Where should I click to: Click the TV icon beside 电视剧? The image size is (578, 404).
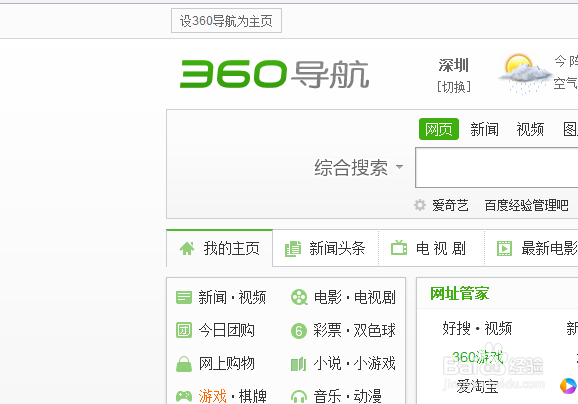coord(399,248)
